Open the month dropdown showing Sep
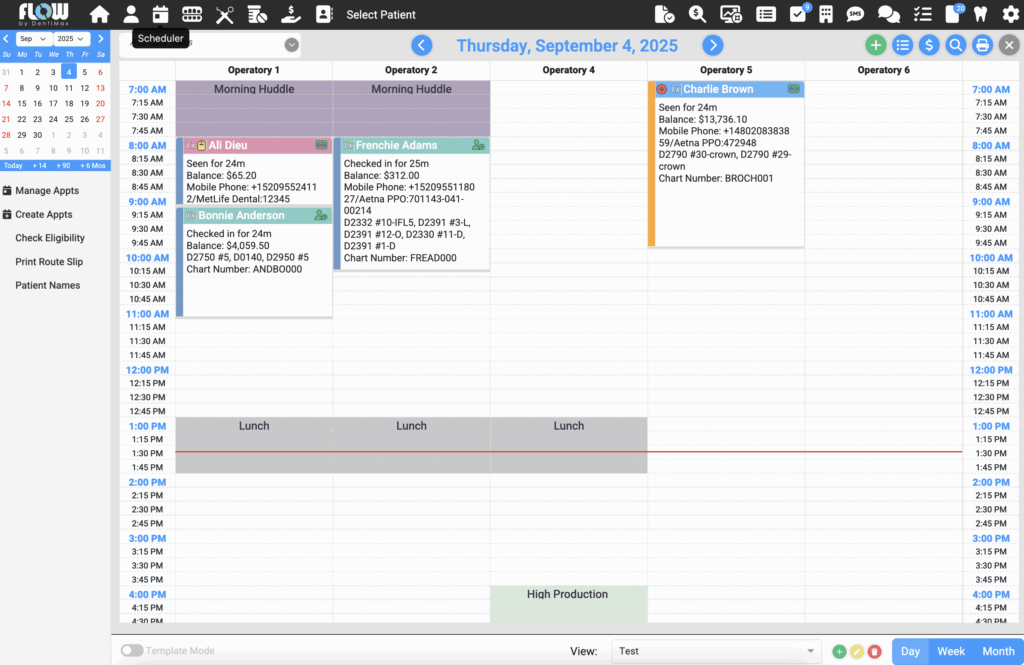The height and width of the screenshot is (665, 1024). pos(34,39)
